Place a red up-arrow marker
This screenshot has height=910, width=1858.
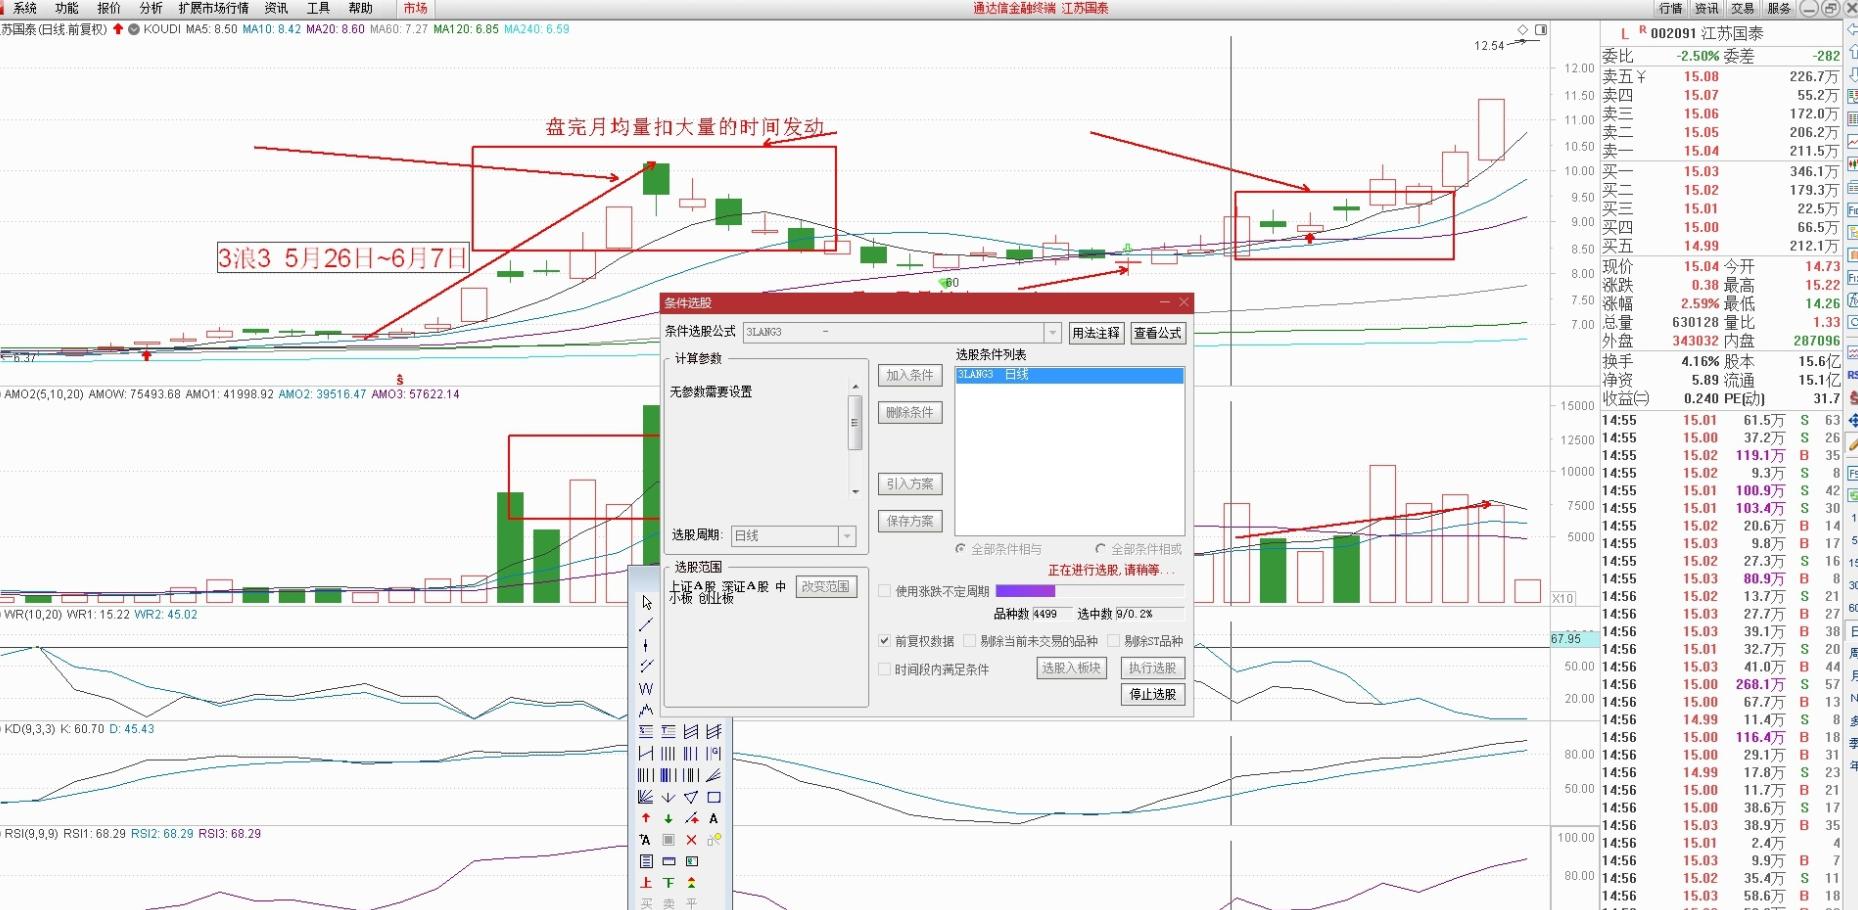point(646,818)
